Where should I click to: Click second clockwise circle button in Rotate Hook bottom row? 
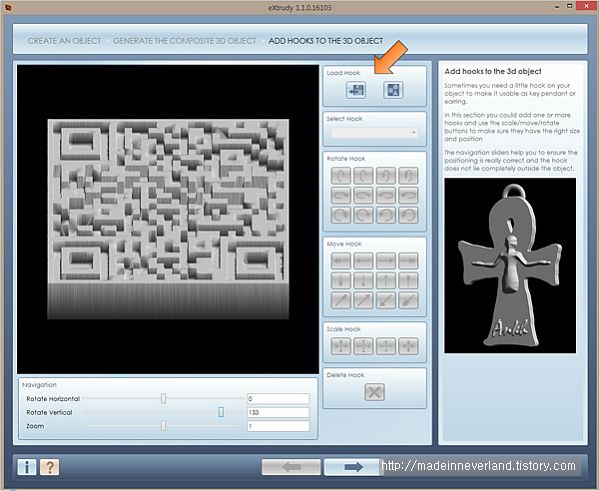(363, 215)
